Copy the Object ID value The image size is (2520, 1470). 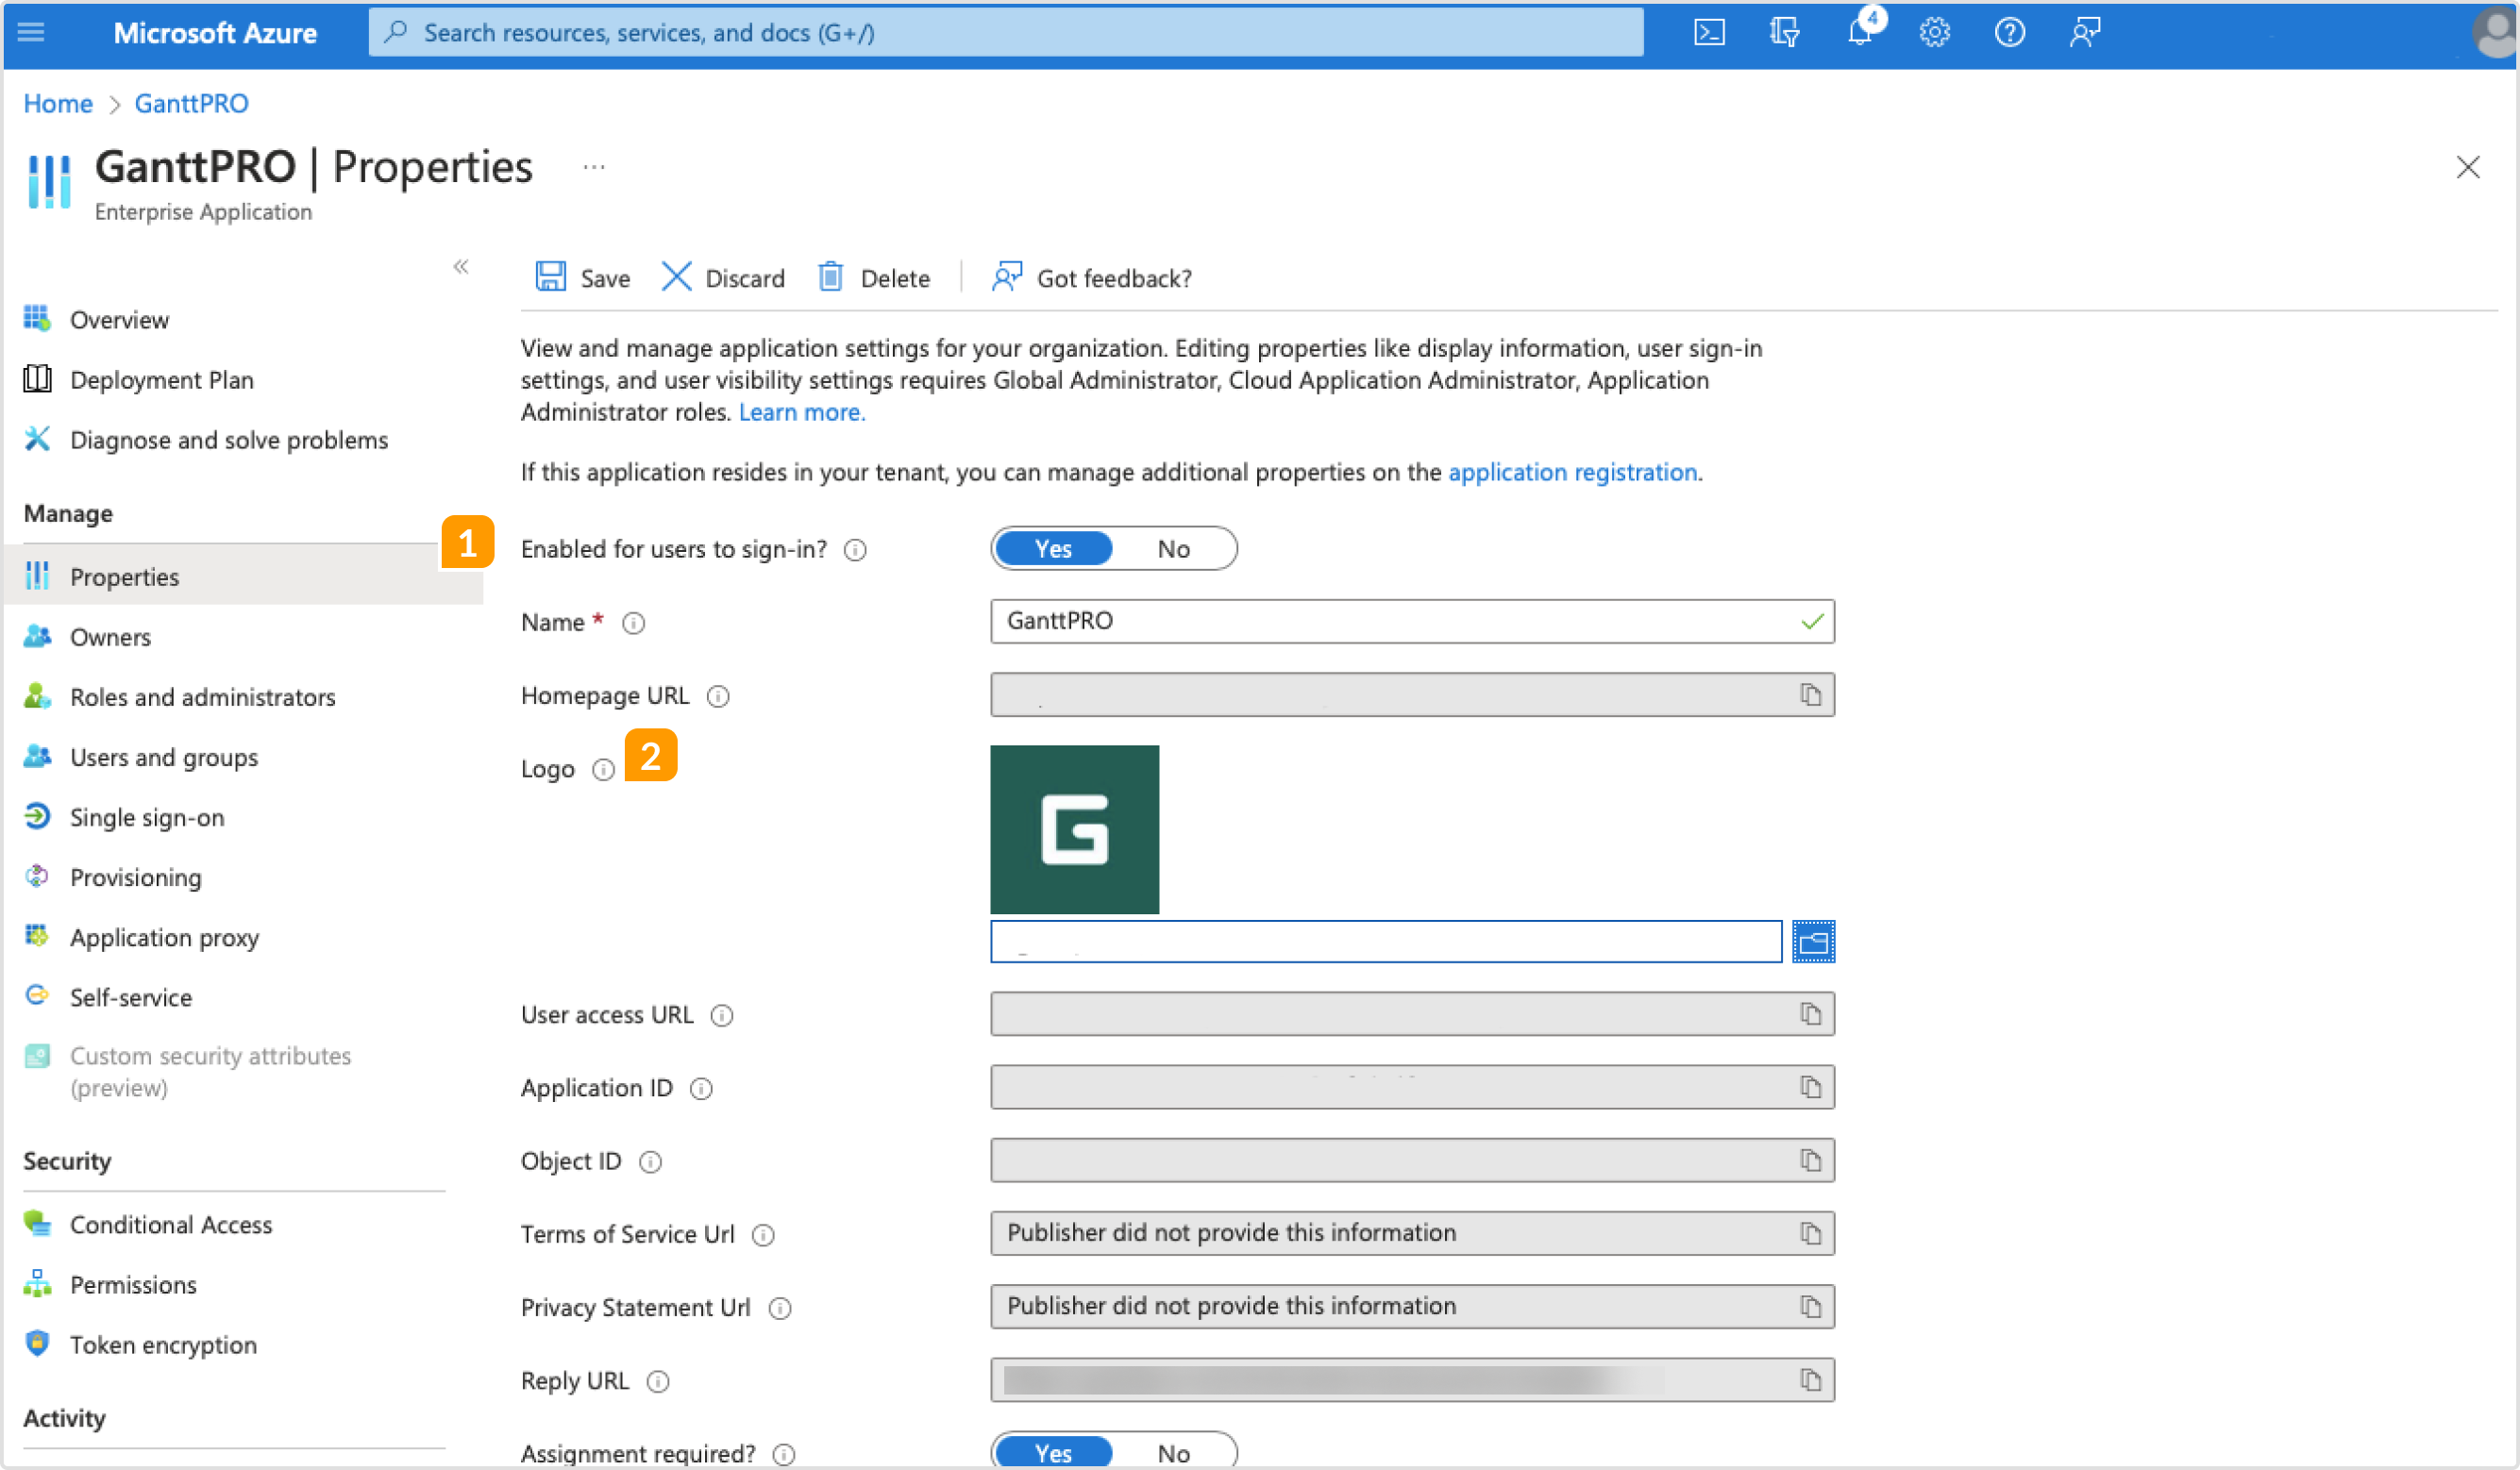tap(1810, 1160)
